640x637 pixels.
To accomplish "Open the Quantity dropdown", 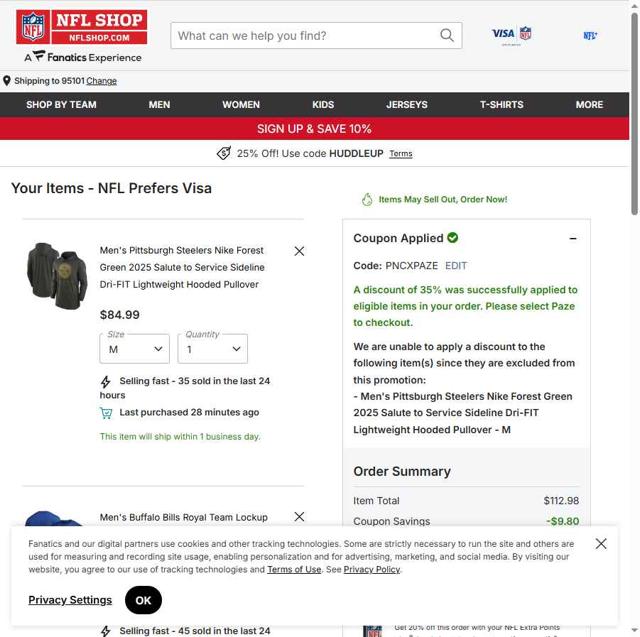I will (x=212, y=349).
